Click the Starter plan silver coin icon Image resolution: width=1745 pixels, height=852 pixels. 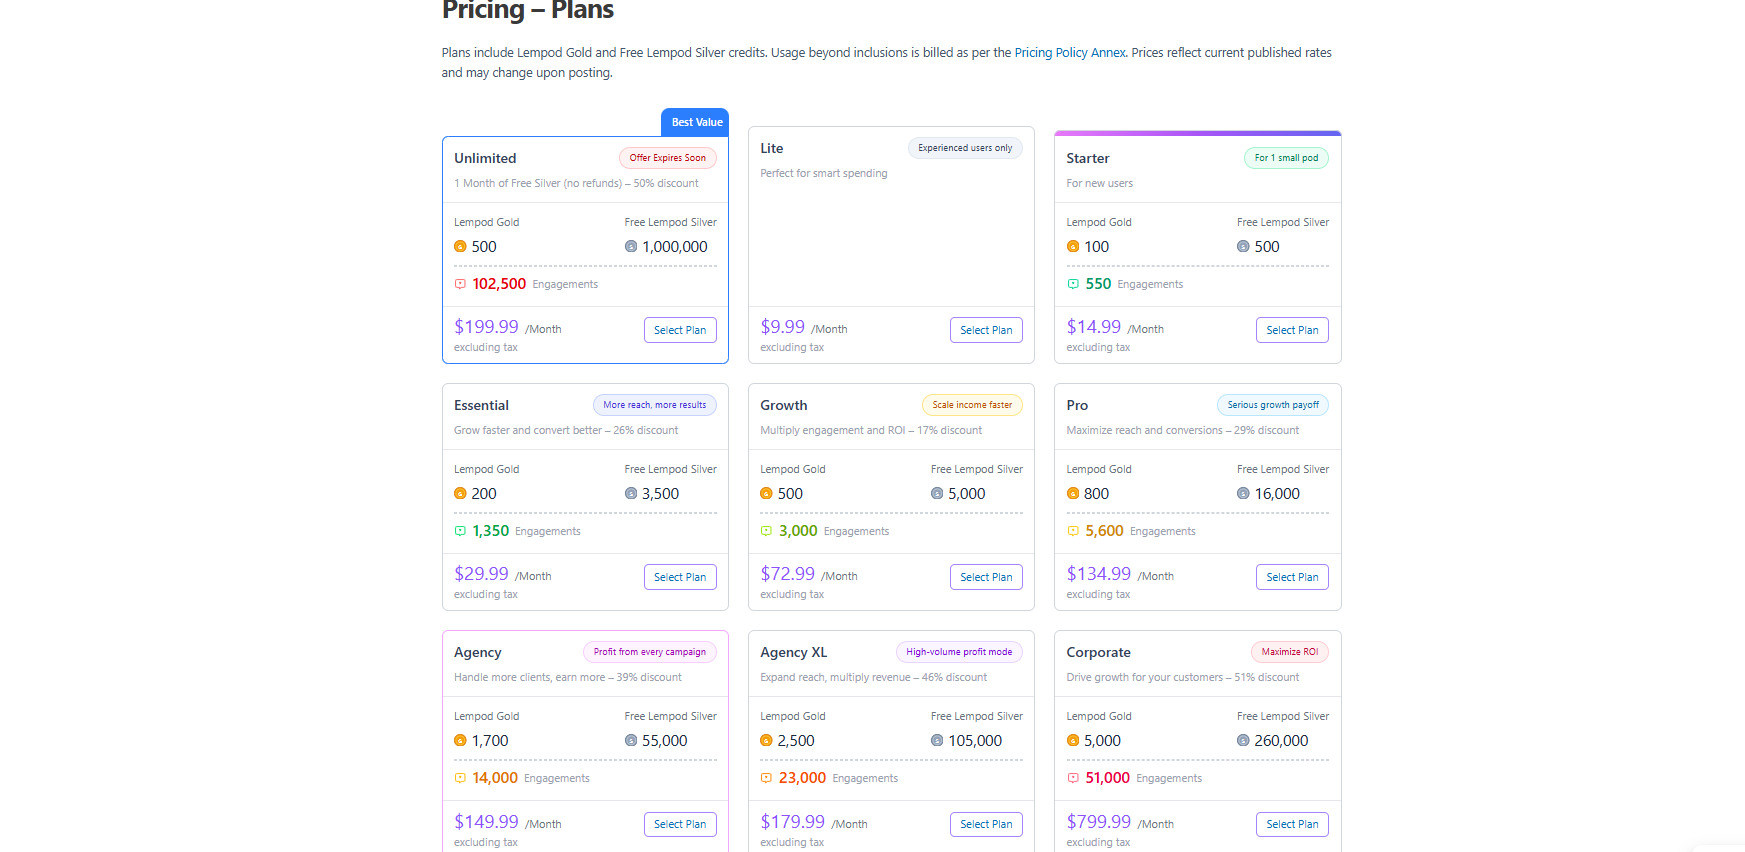(1243, 246)
